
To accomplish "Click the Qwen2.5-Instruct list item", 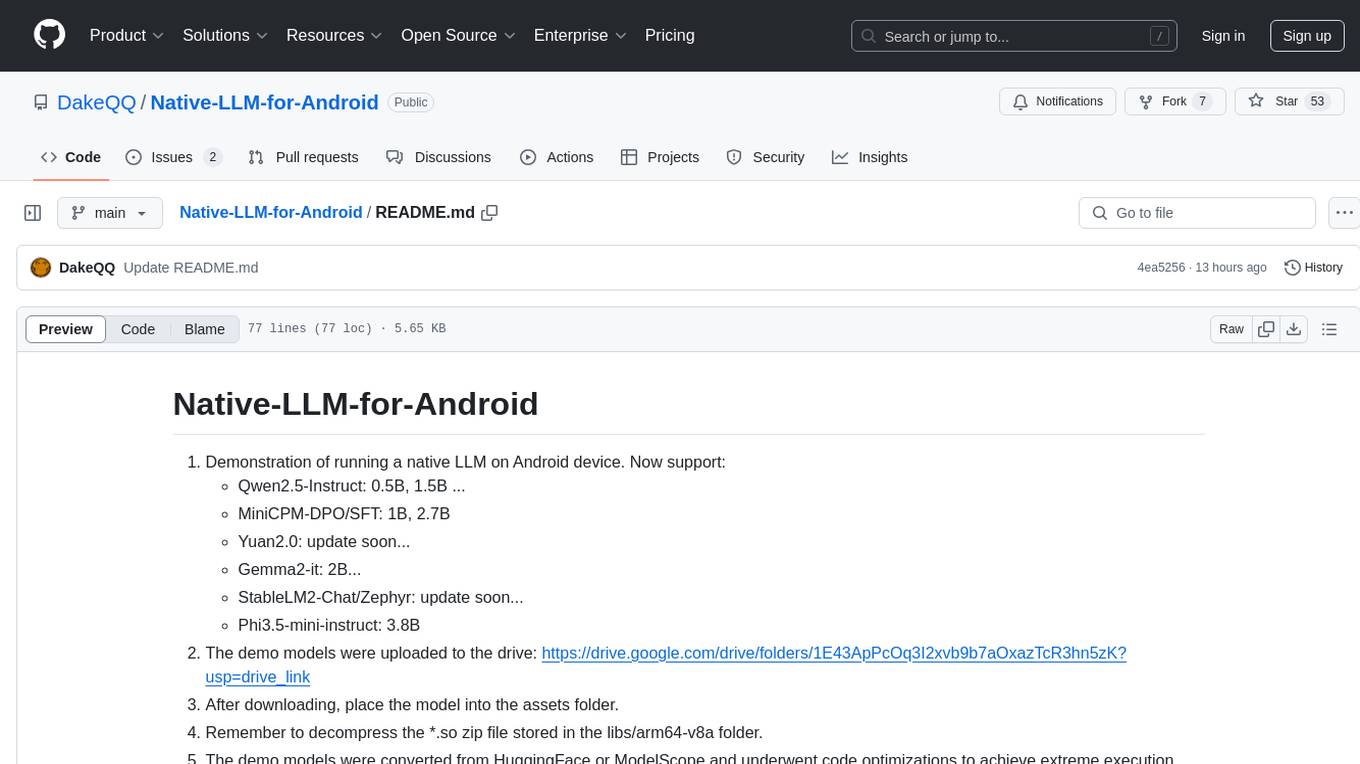I will [352, 486].
